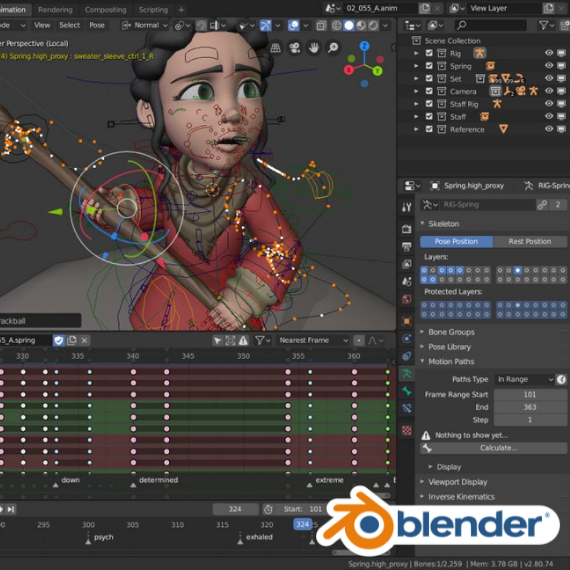Screen dimensions: 570x570
Task: Click motion path End value 363
Action: coord(530,407)
